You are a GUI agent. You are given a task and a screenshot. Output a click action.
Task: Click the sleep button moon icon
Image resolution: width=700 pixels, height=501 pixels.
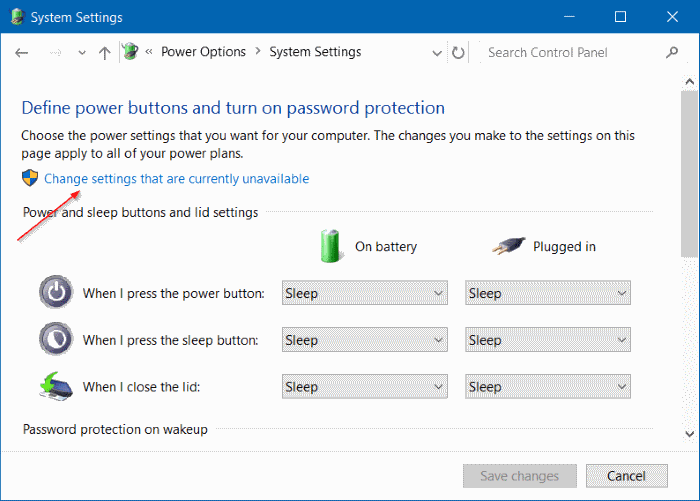pos(56,339)
